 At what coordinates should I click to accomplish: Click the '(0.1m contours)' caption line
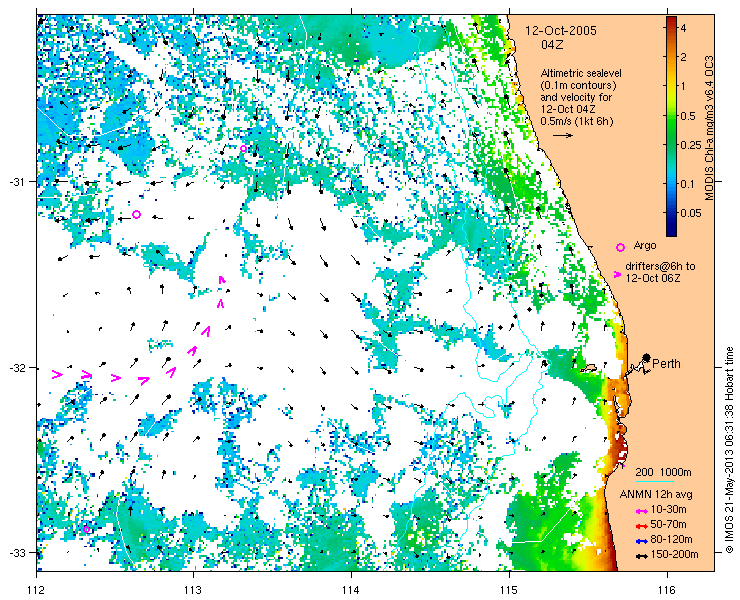click(578, 86)
